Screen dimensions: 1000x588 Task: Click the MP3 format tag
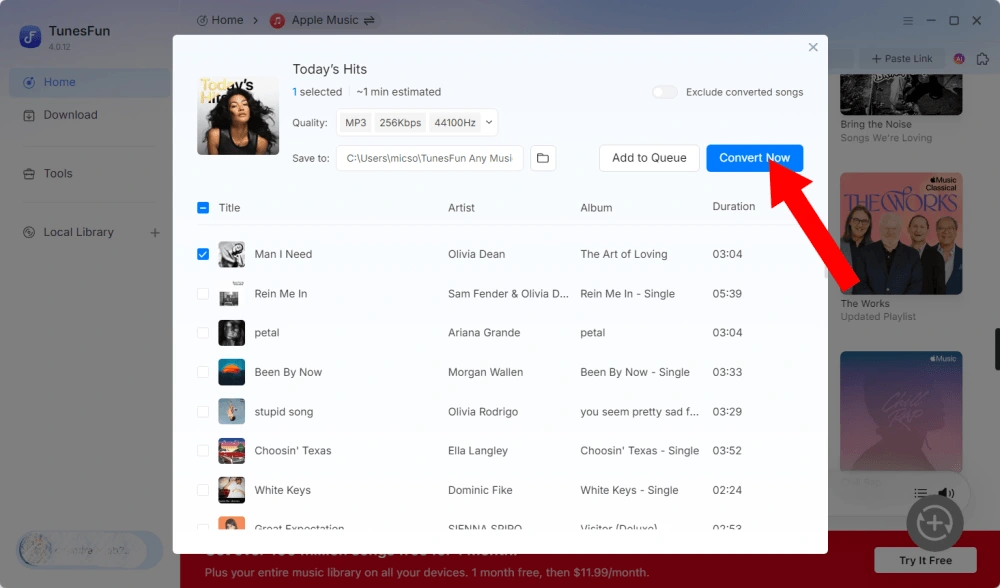pyautogui.click(x=355, y=122)
